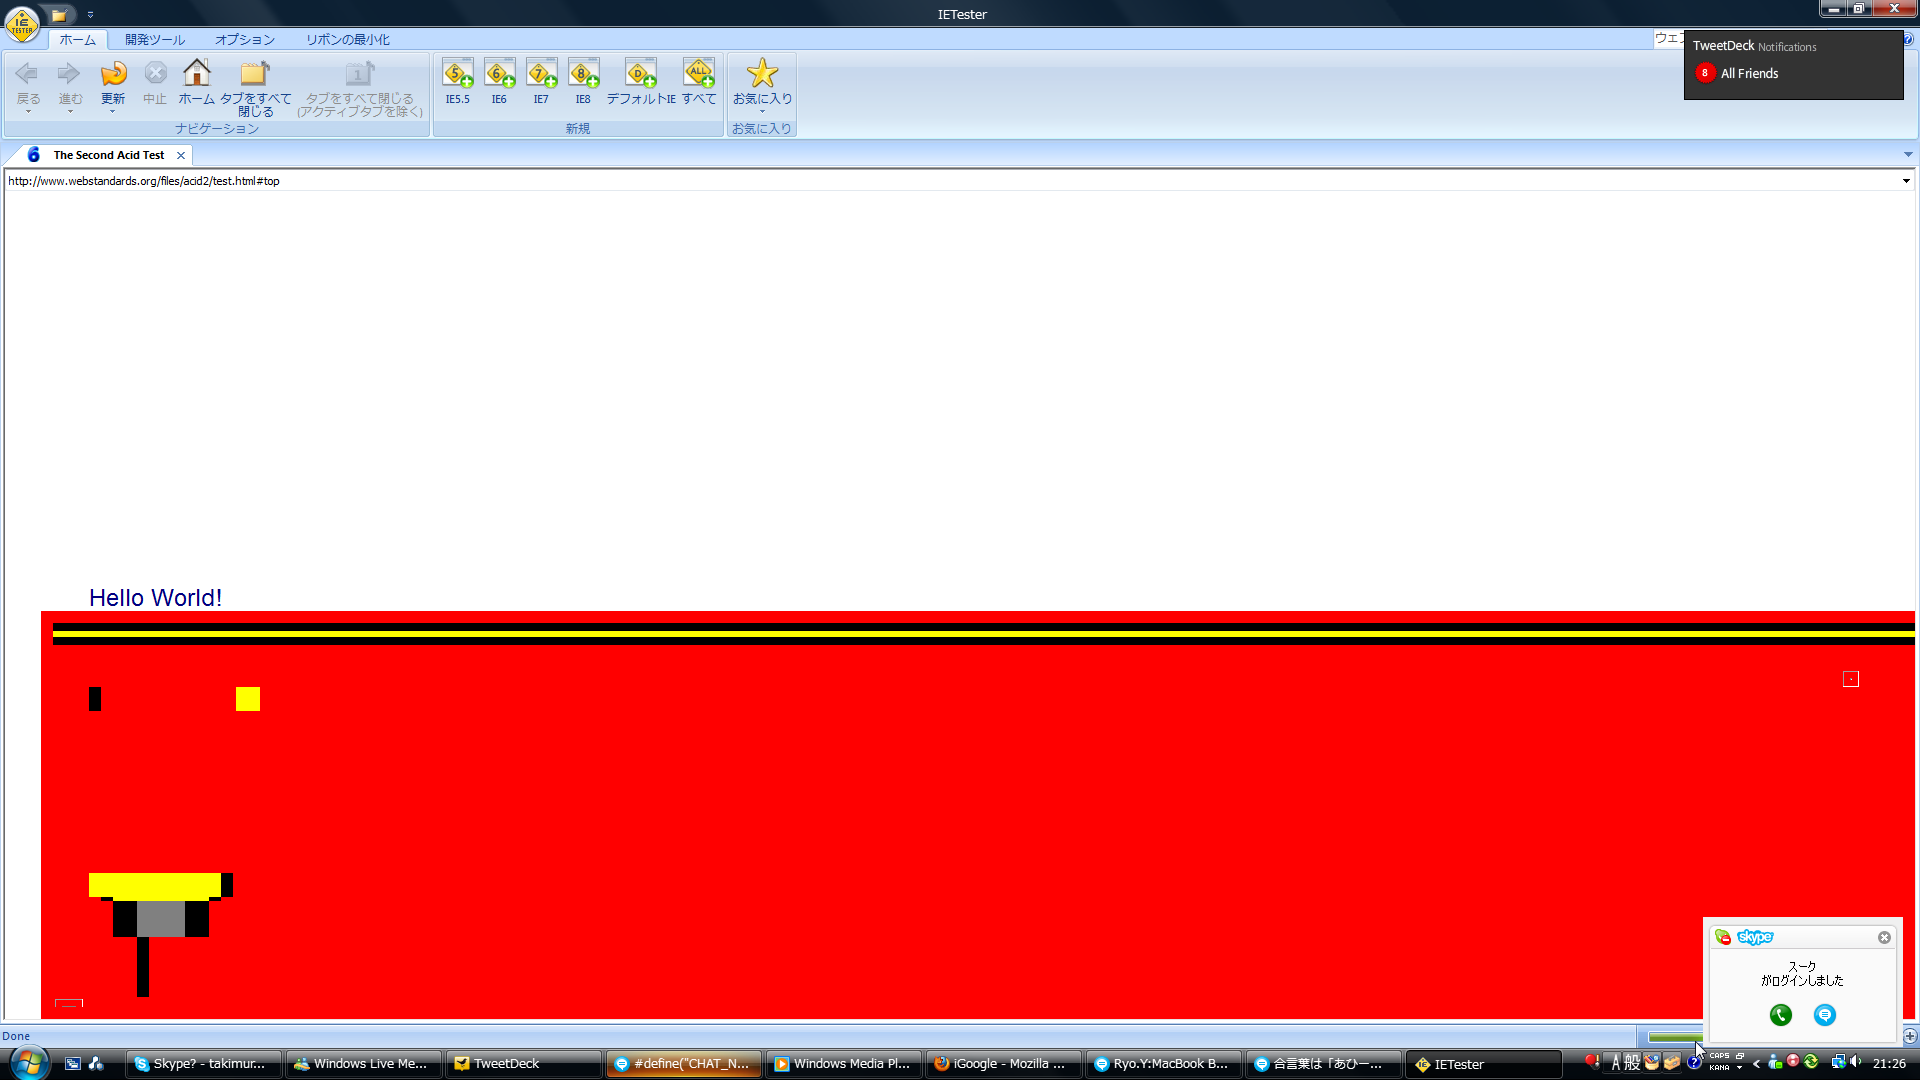
Task: Click the volume speaker tray icon
Action: click(1857, 1062)
